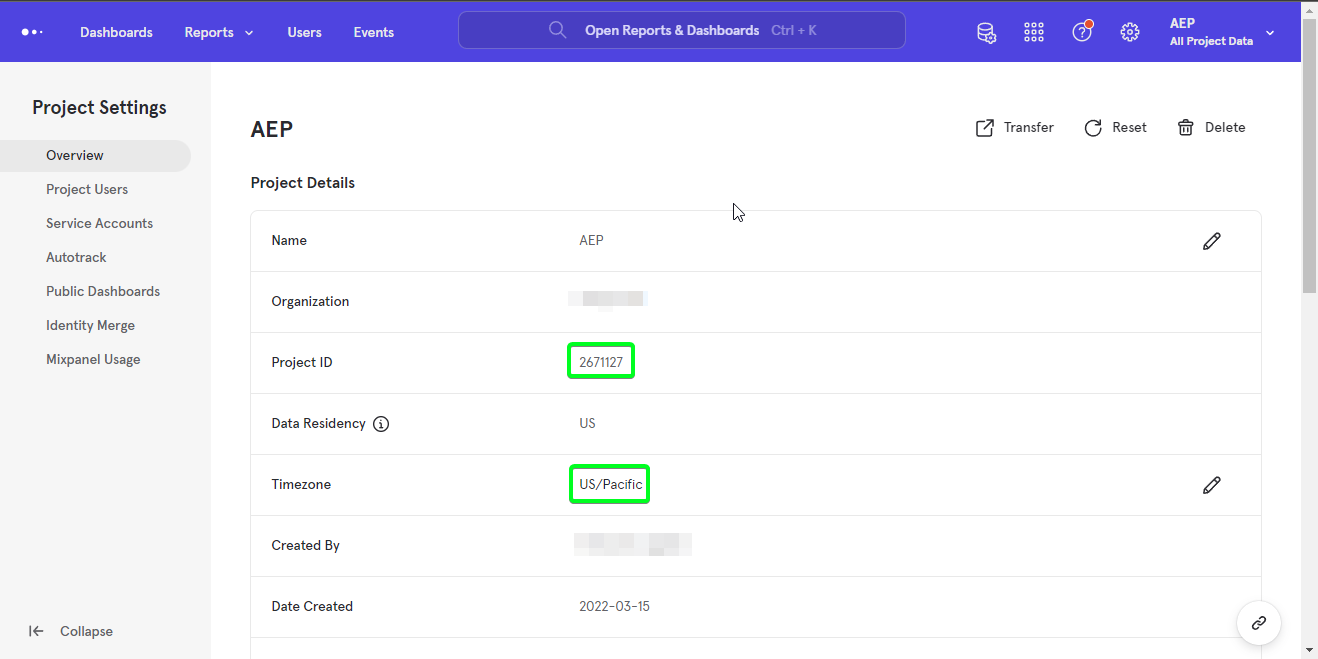Open Mixpanel Usage settings
Image resolution: width=1318 pixels, height=659 pixels.
click(x=93, y=360)
